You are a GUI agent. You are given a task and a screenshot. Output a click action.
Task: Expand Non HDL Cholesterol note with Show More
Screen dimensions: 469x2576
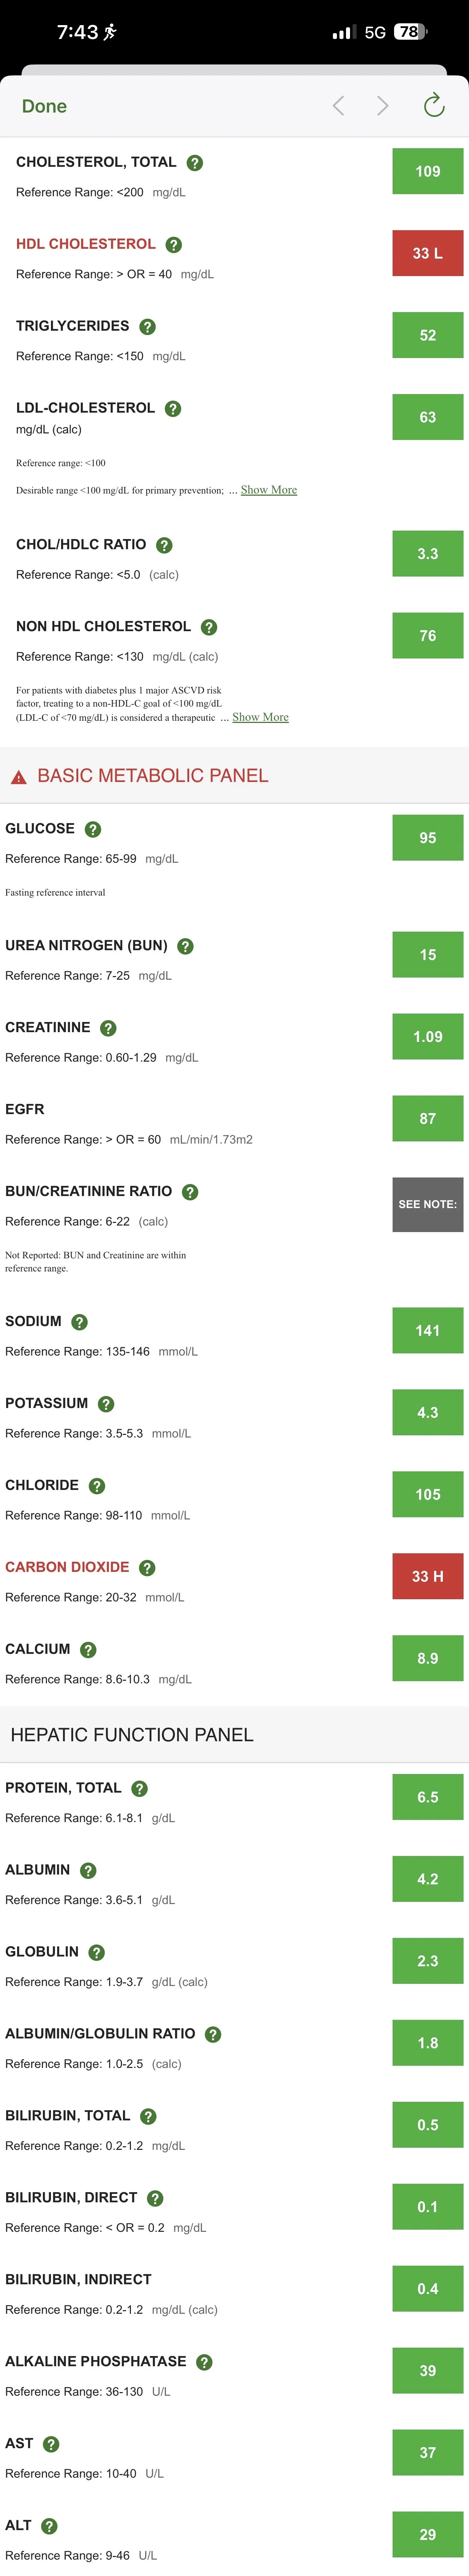point(260,717)
